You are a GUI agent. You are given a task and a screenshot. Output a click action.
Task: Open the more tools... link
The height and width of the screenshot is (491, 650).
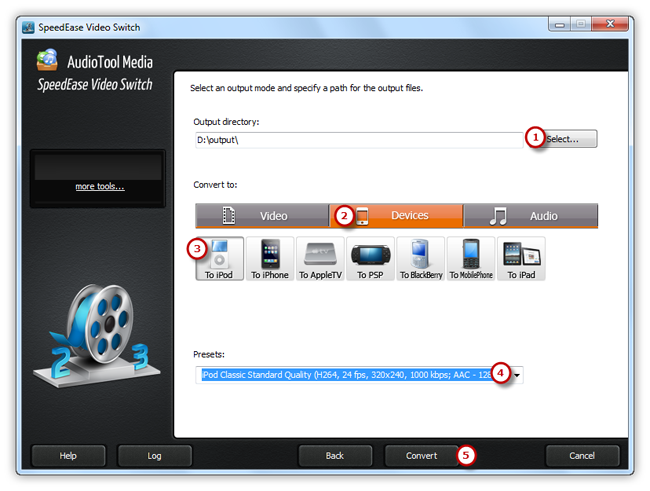100,186
